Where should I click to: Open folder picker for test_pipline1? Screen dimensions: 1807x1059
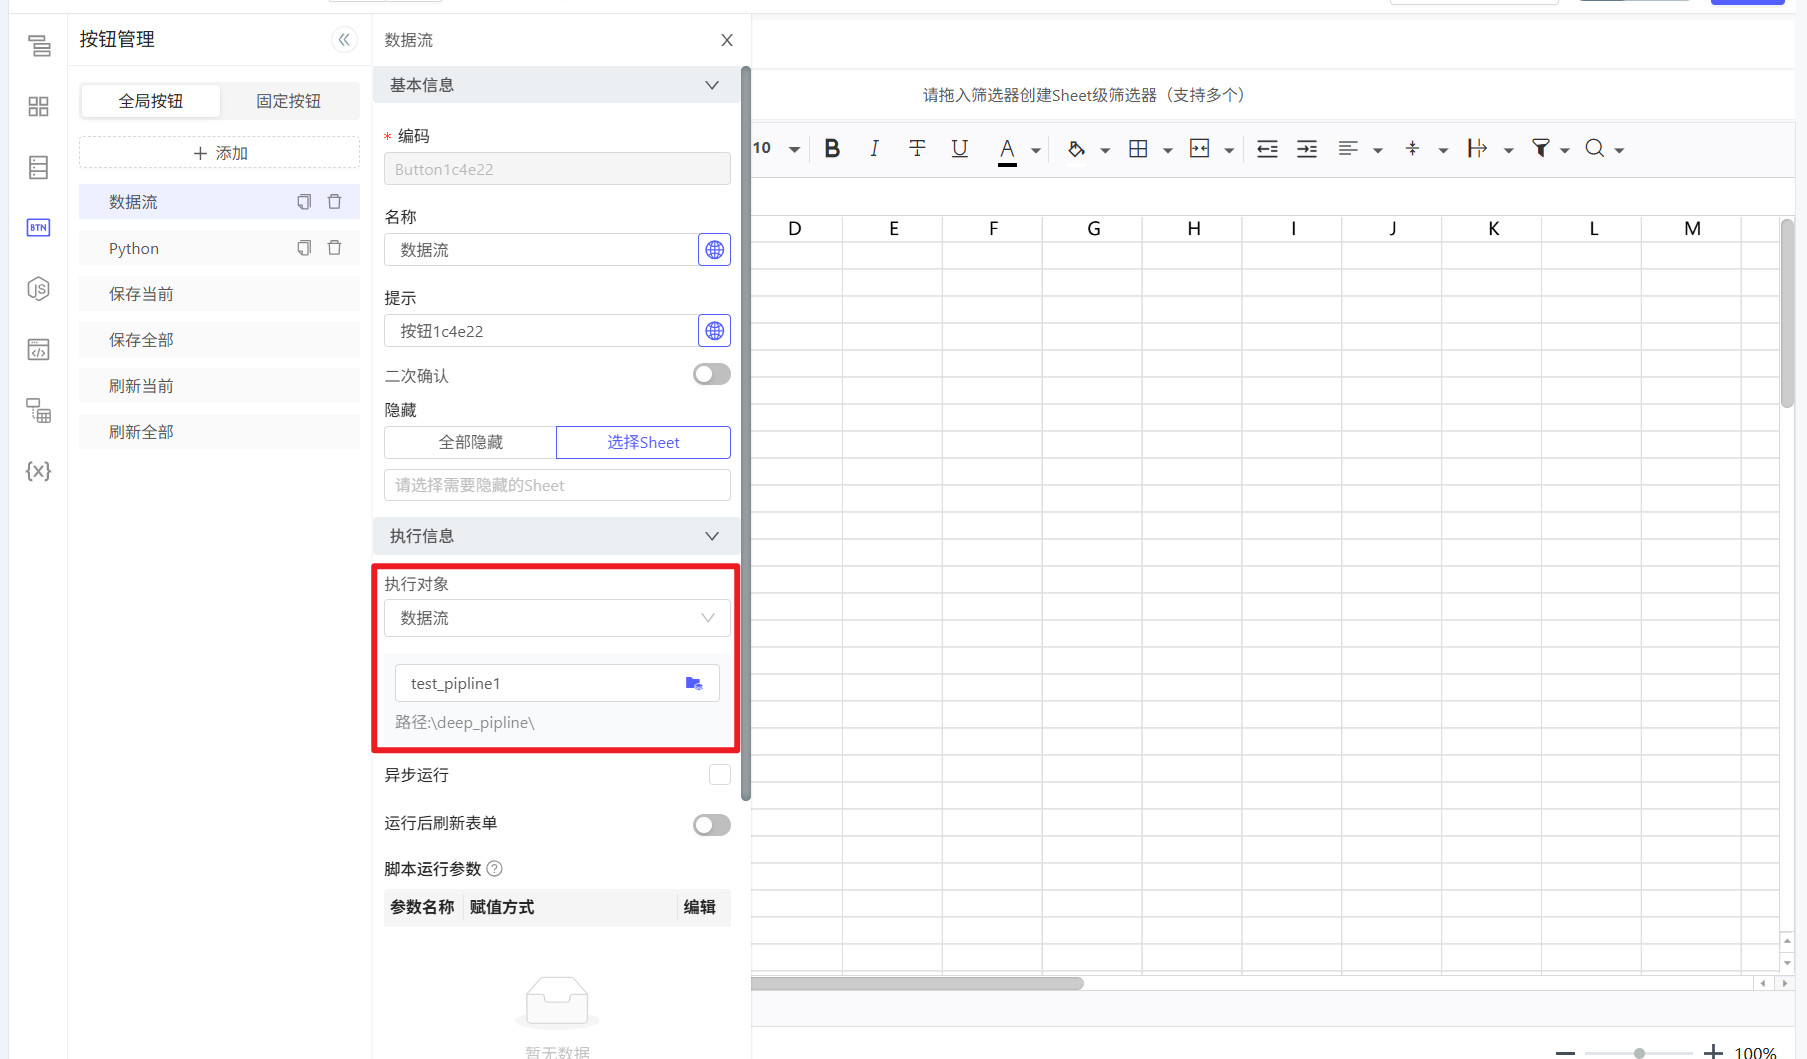point(694,683)
